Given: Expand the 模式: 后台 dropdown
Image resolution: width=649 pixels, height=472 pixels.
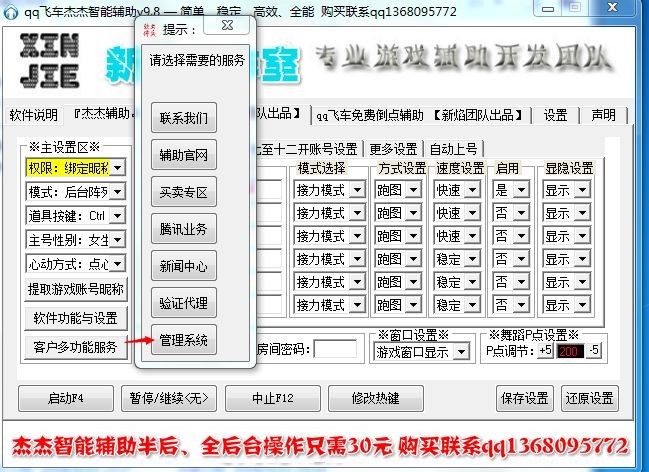Looking at the screenshot, I should point(118,192).
